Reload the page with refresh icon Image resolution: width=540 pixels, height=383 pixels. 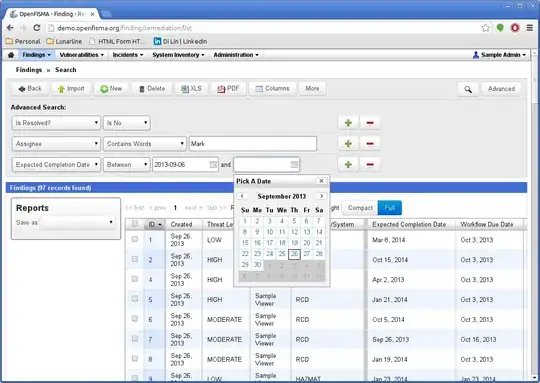click(37, 28)
